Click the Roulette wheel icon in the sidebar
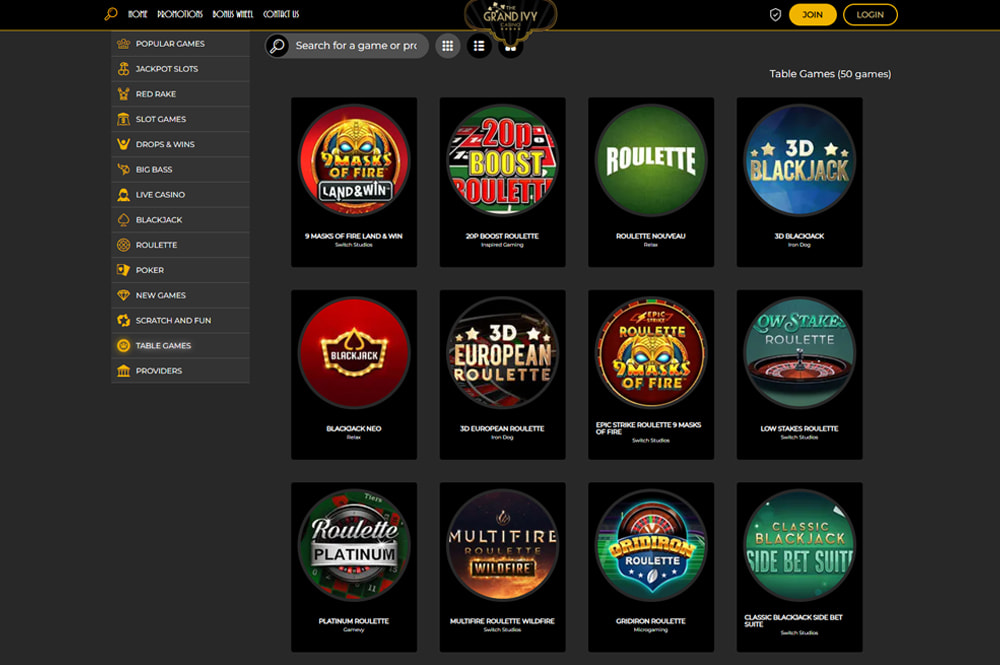This screenshot has width=1000, height=665. pyautogui.click(x=124, y=245)
